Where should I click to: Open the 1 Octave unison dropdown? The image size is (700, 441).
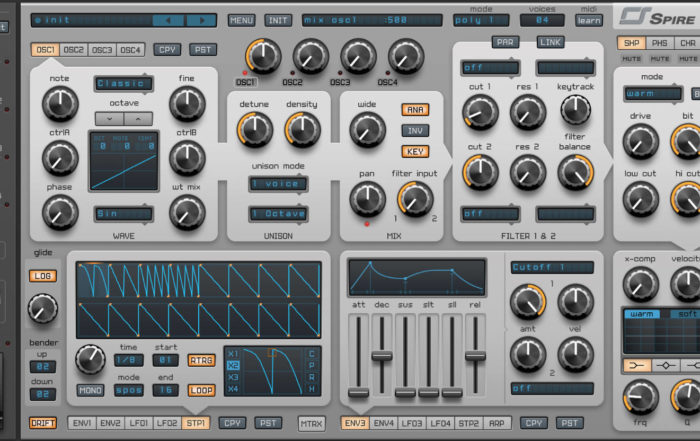[278, 214]
